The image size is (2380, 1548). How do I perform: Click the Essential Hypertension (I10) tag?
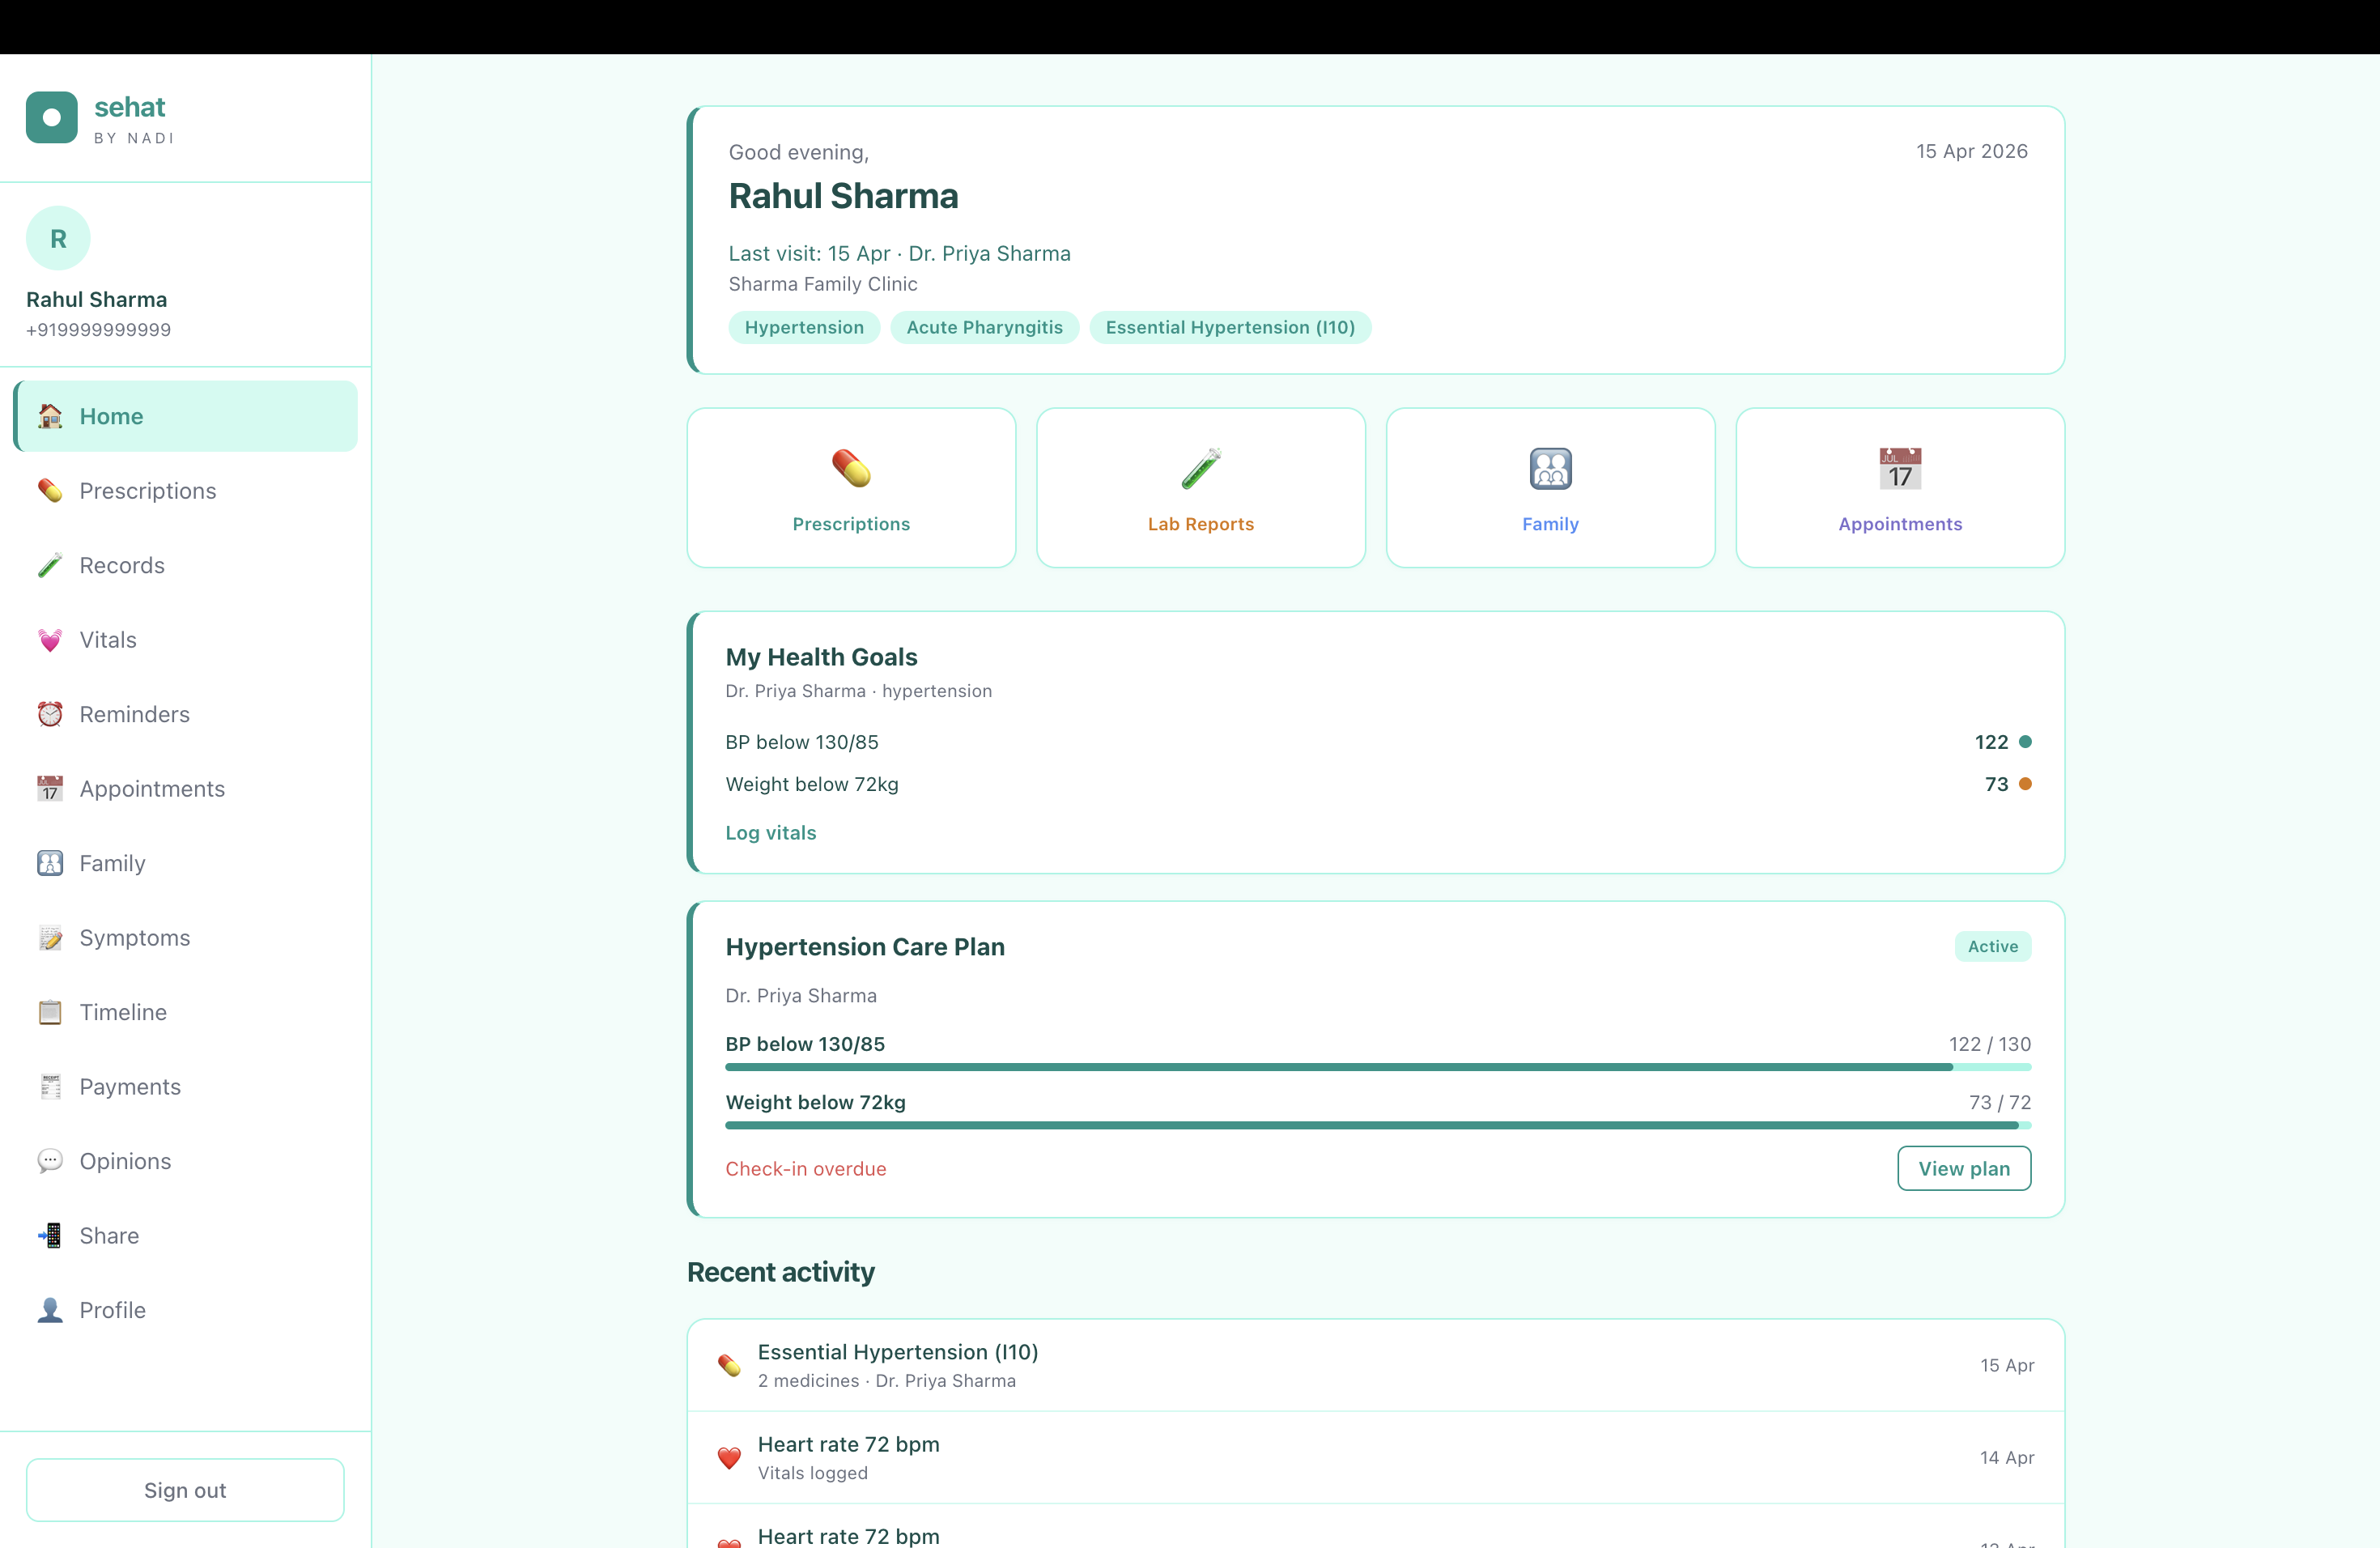tap(1230, 328)
